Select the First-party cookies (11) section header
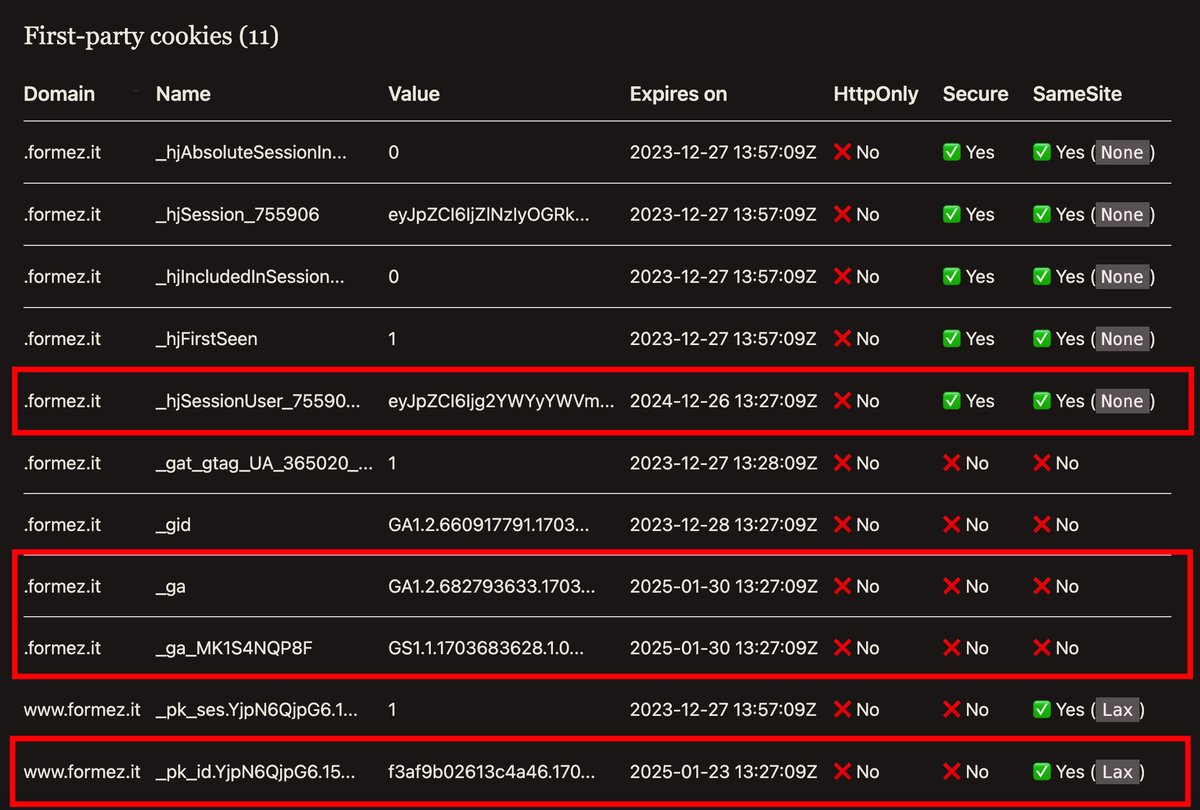Image resolution: width=1200 pixels, height=810 pixels. [151, 36]
